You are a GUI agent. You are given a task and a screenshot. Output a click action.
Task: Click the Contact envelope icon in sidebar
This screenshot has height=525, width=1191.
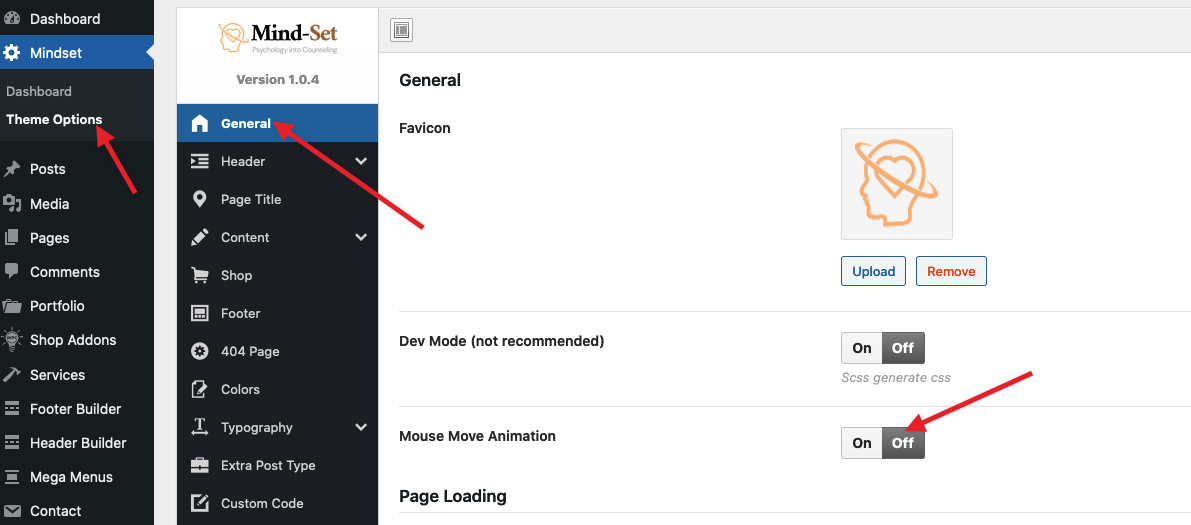coord(12,511)
